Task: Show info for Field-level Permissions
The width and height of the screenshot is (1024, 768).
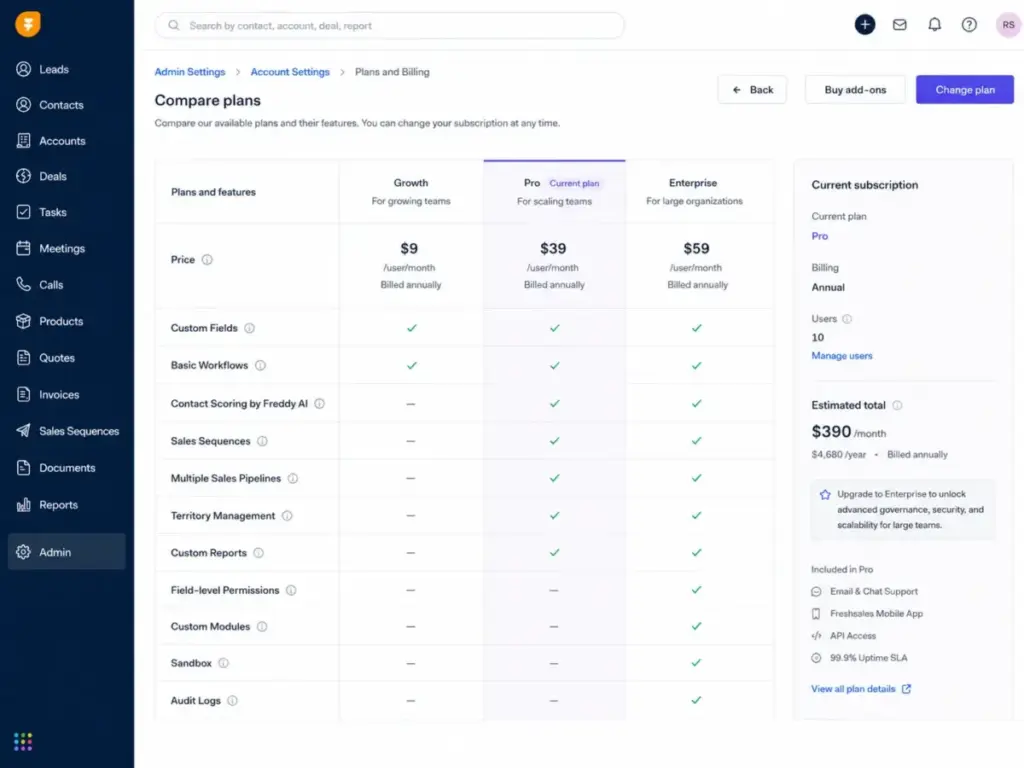Action: [x=291, y=590]
